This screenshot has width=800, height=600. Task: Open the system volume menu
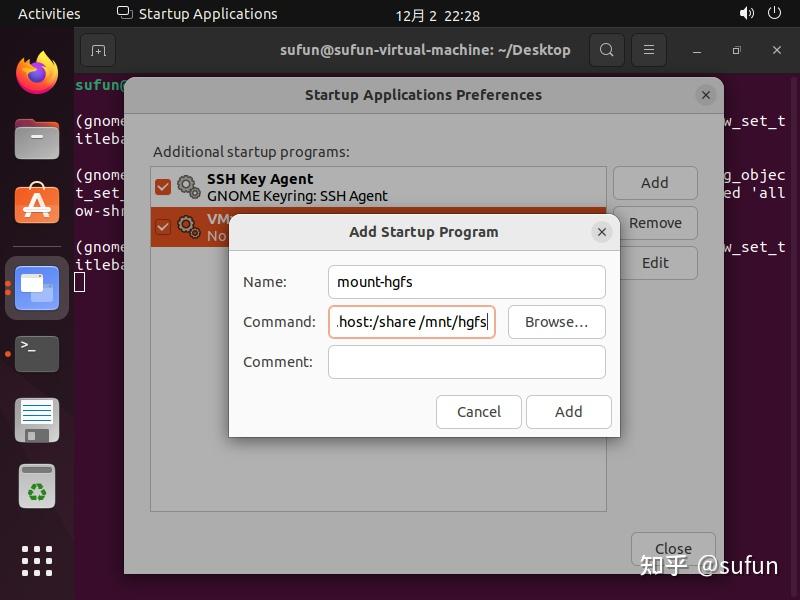(748, 13)
